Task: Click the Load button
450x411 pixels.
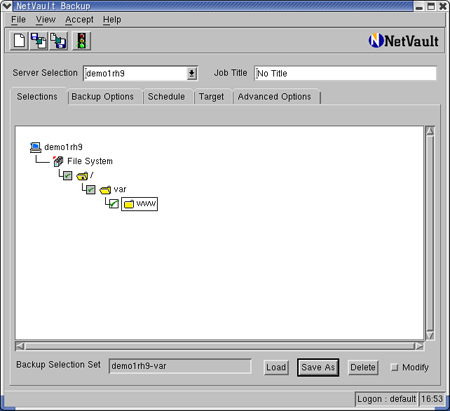Action: [x=276, y=367]
